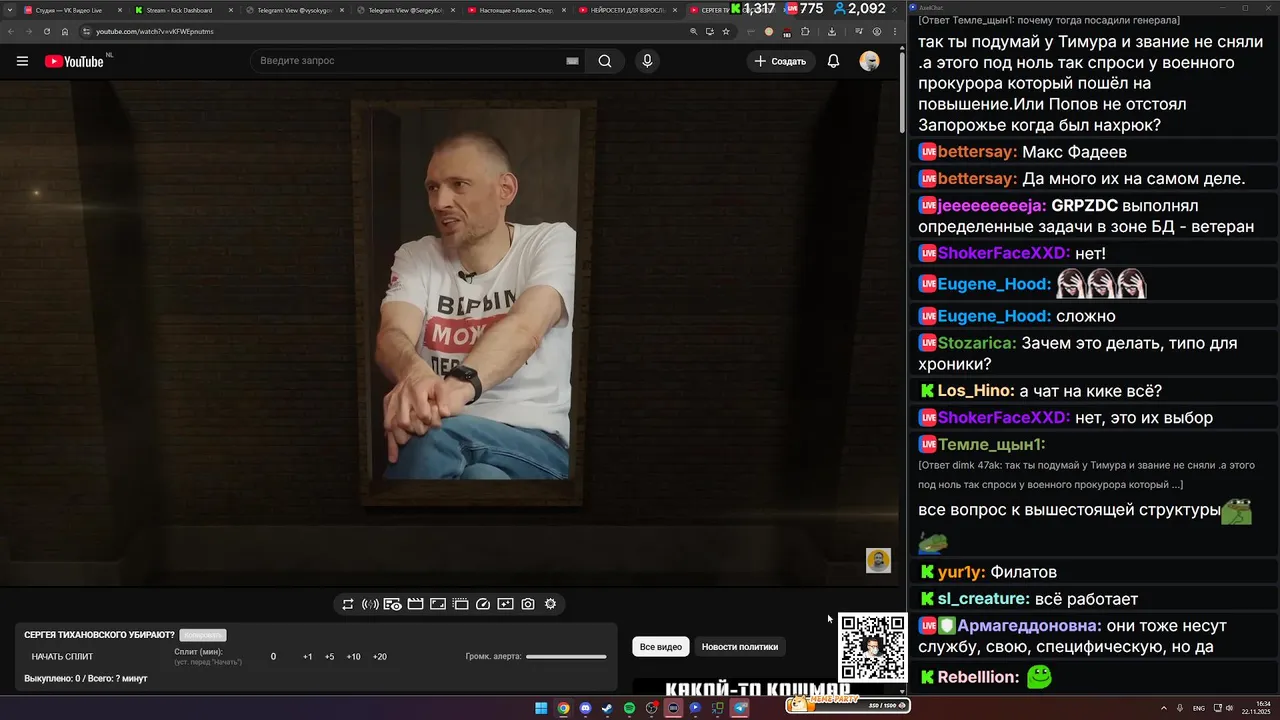This screenshot has height=720, width=1280.
Task: Click the plus-in-frame icon in video toolbar
Action: pyautogui.click(x=505, y=604)
